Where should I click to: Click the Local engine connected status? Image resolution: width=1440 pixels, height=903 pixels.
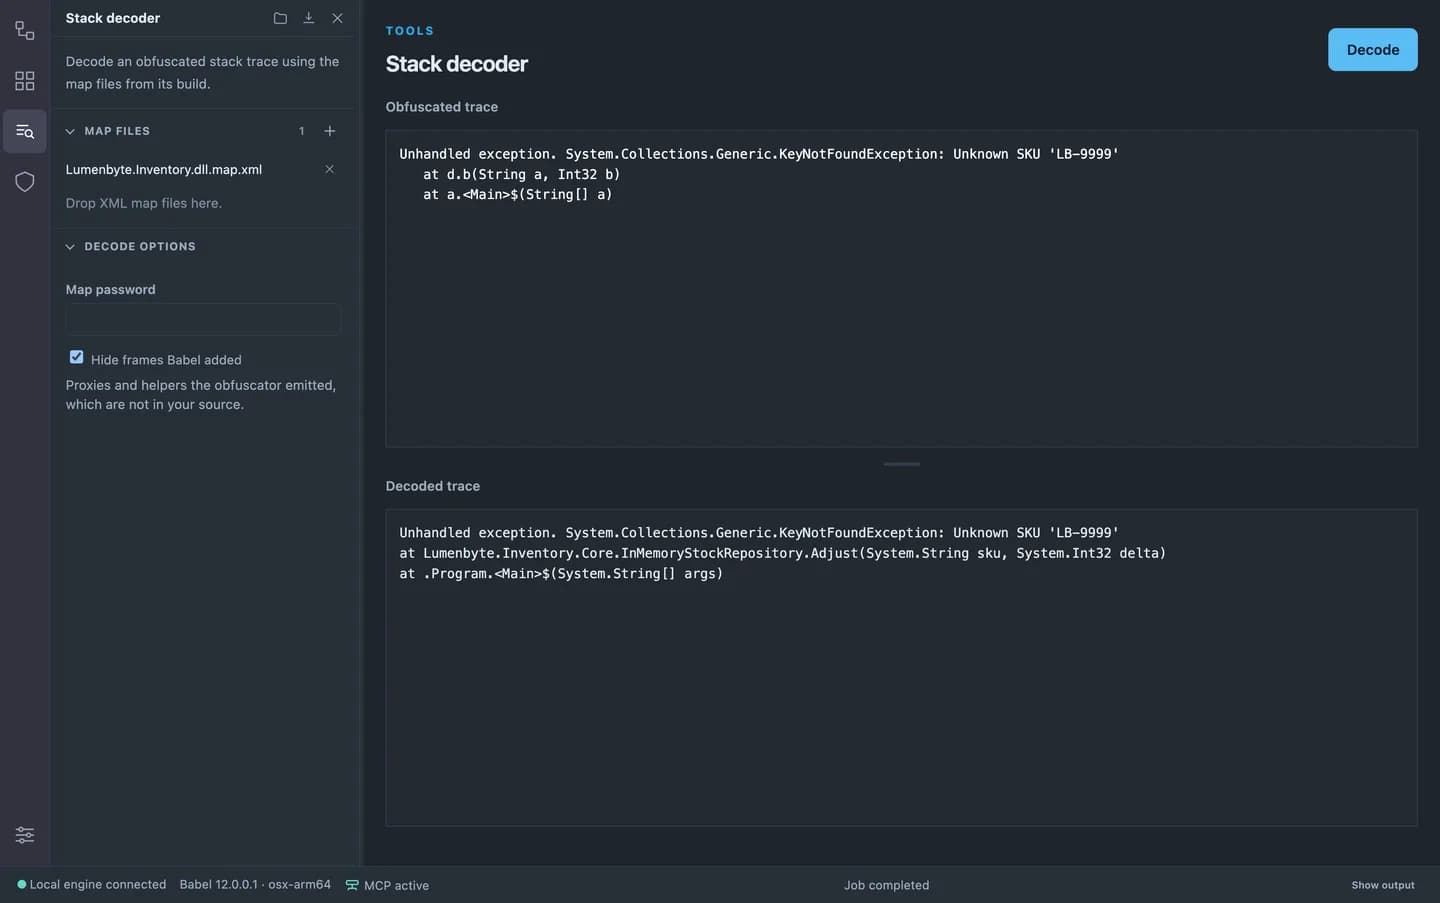[92, 885]
